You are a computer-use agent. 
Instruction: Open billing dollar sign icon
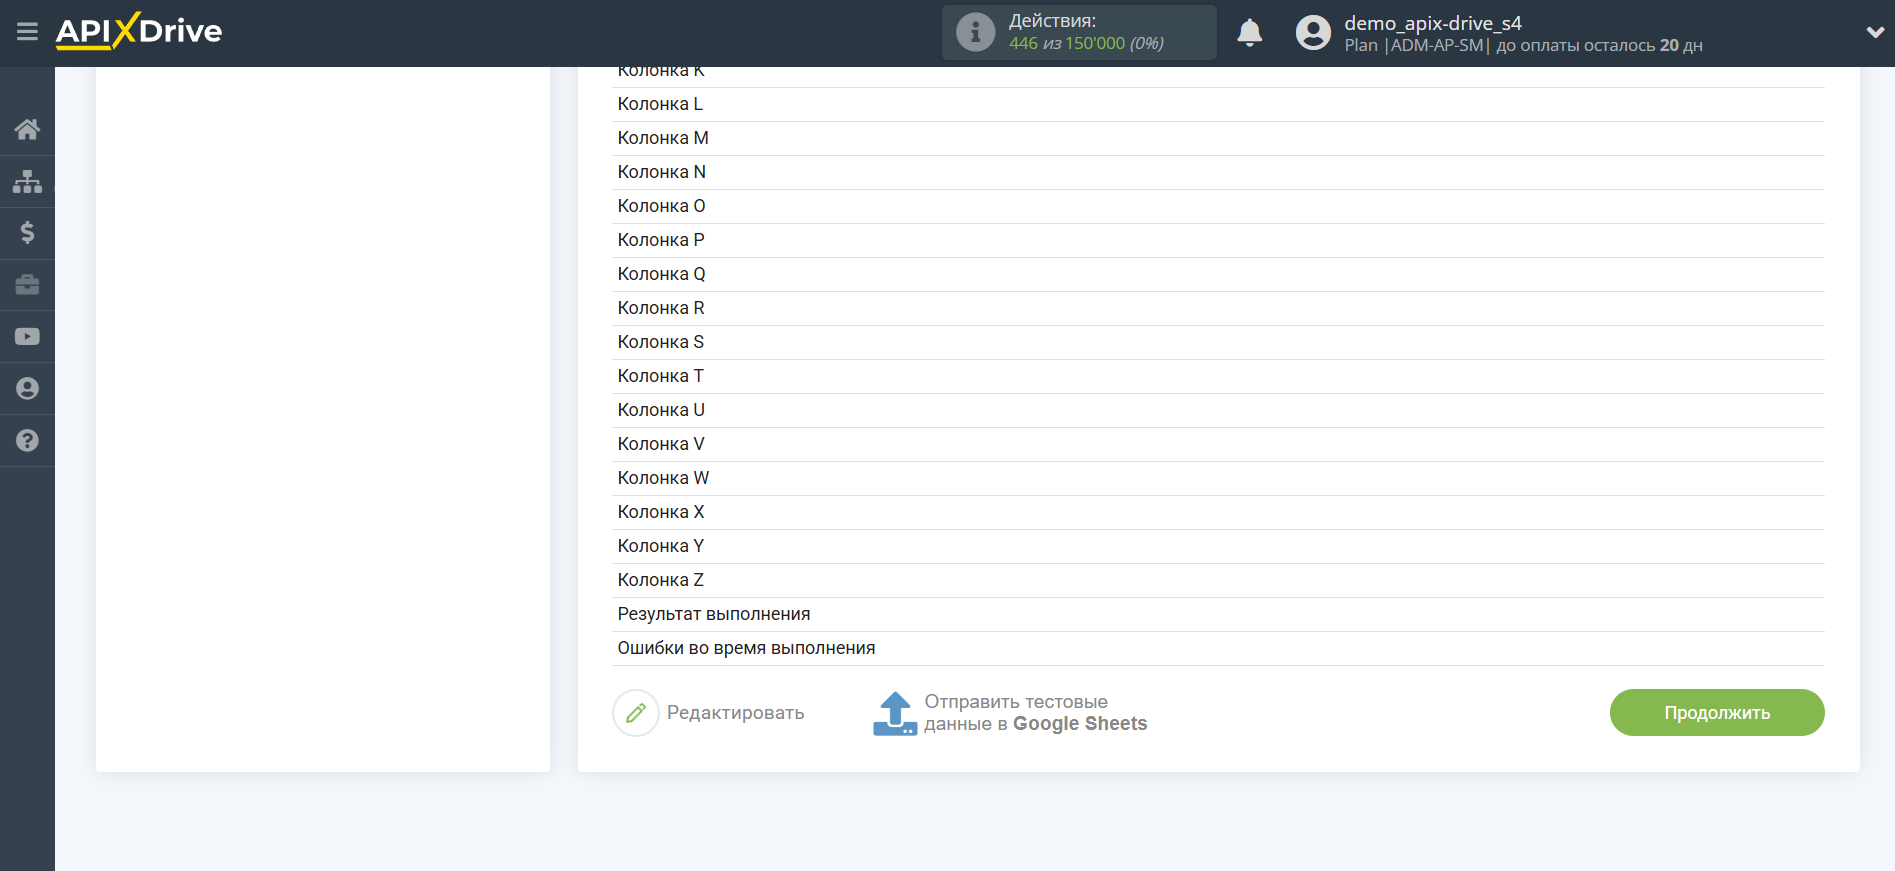tap(27, 233)
